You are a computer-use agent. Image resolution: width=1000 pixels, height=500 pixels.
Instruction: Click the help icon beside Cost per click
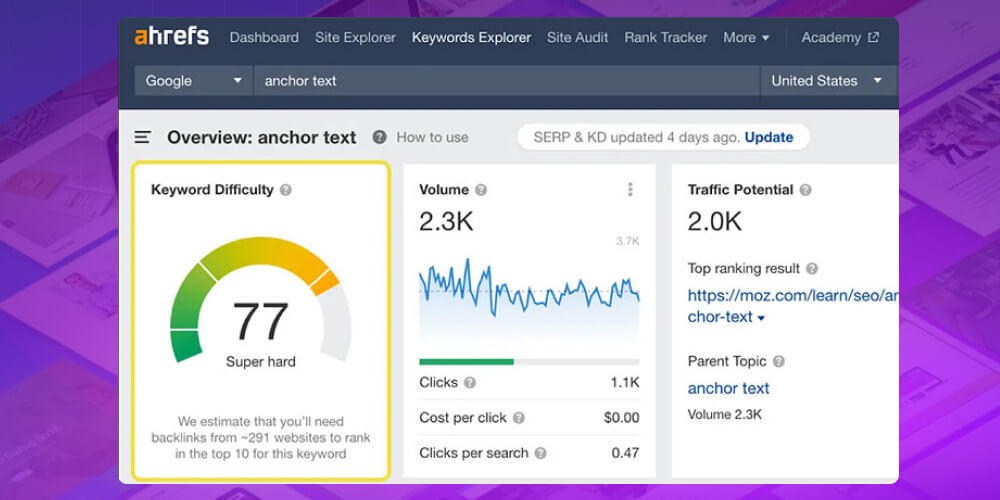519,418
